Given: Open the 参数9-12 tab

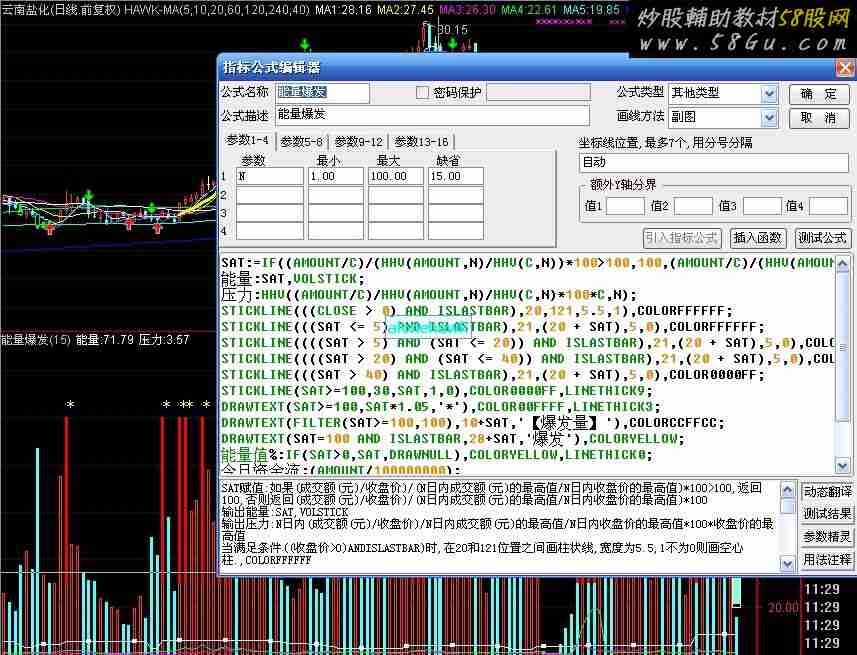Looking at the screenshot, I should [358, 141].
